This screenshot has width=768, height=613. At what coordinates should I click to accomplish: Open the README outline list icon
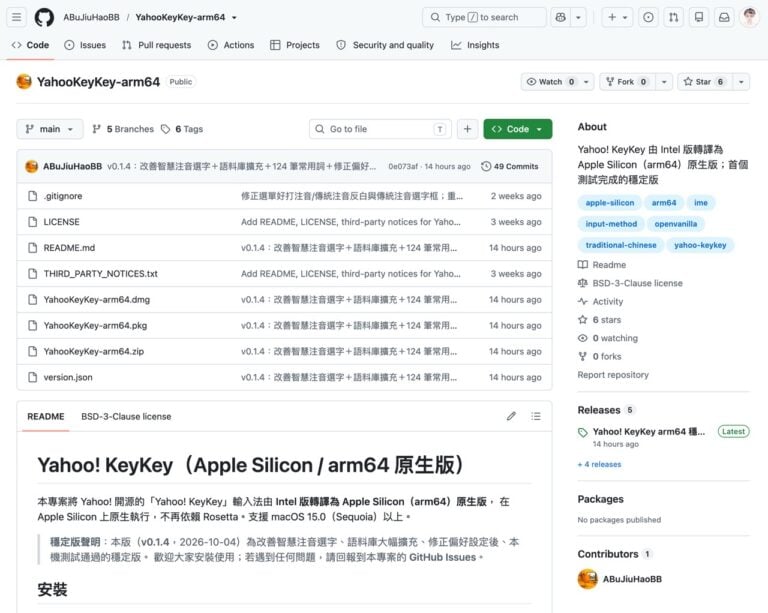(x=536, y=416)
